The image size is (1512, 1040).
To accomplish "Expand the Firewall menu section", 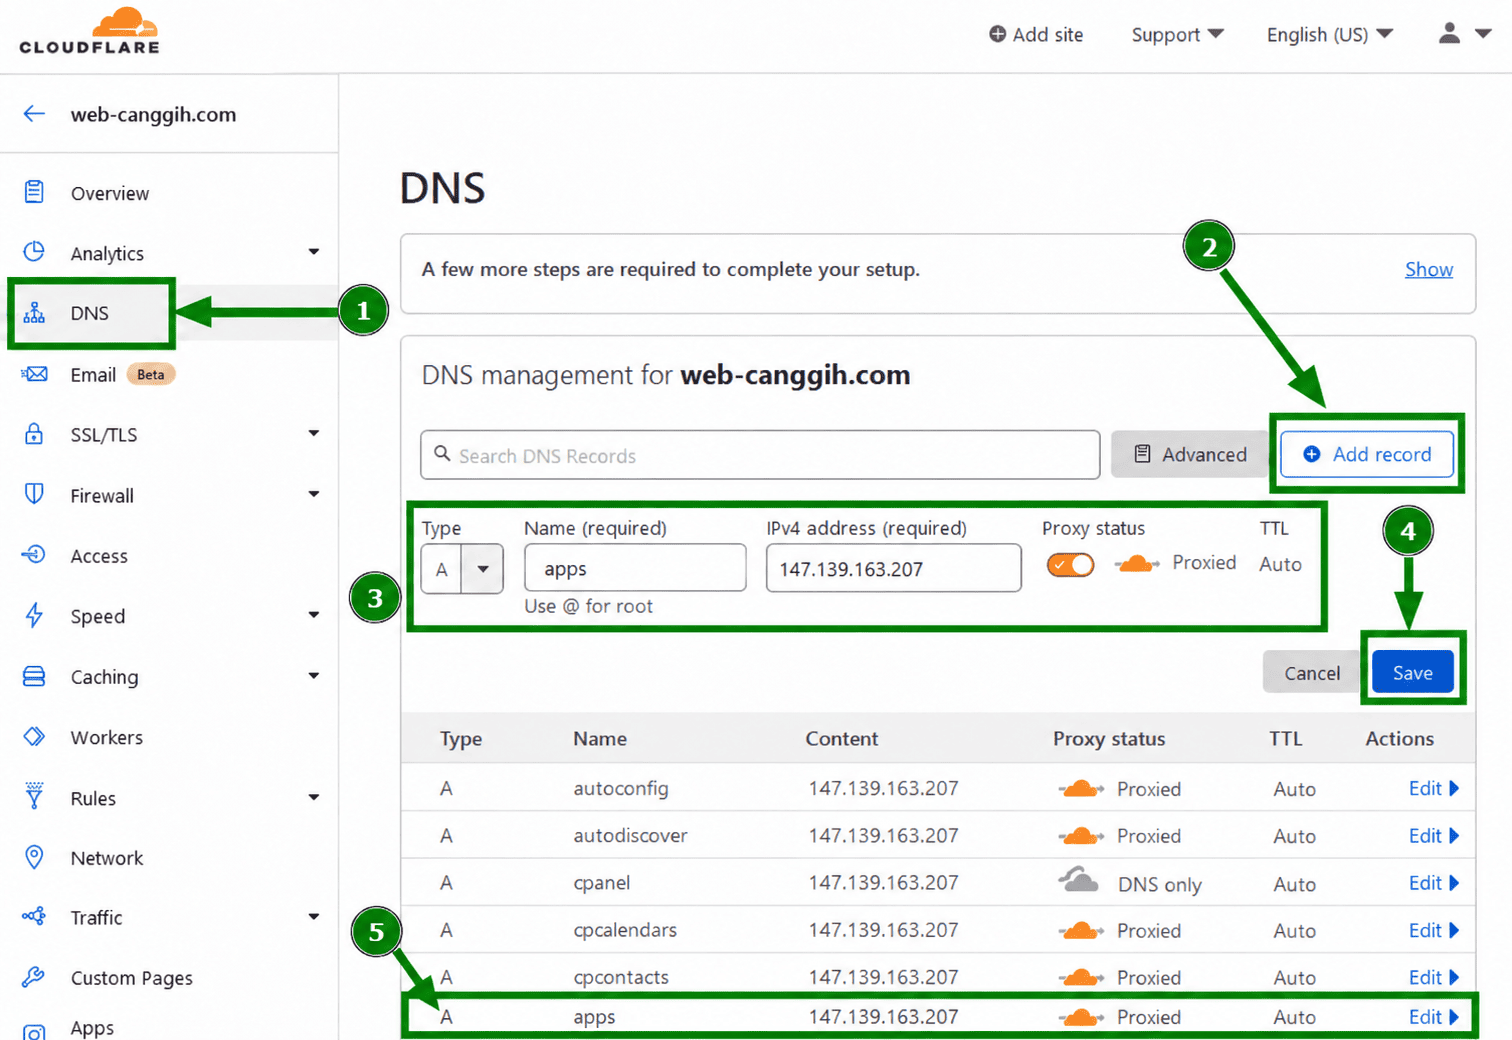I will [314, 494].
